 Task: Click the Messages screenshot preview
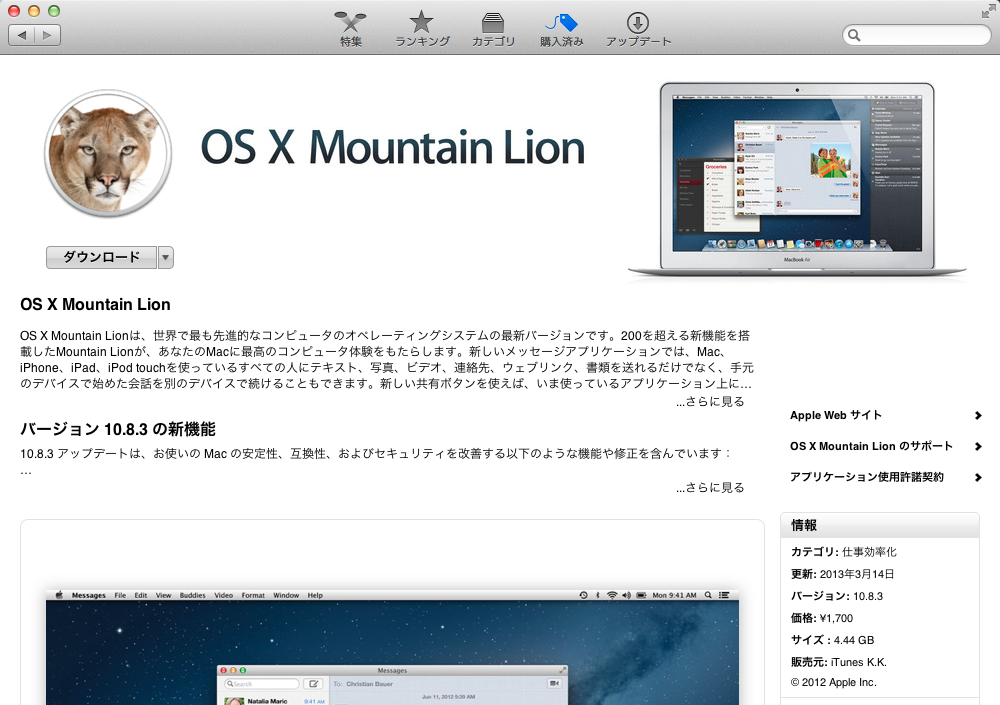click(x=392, y=647)
